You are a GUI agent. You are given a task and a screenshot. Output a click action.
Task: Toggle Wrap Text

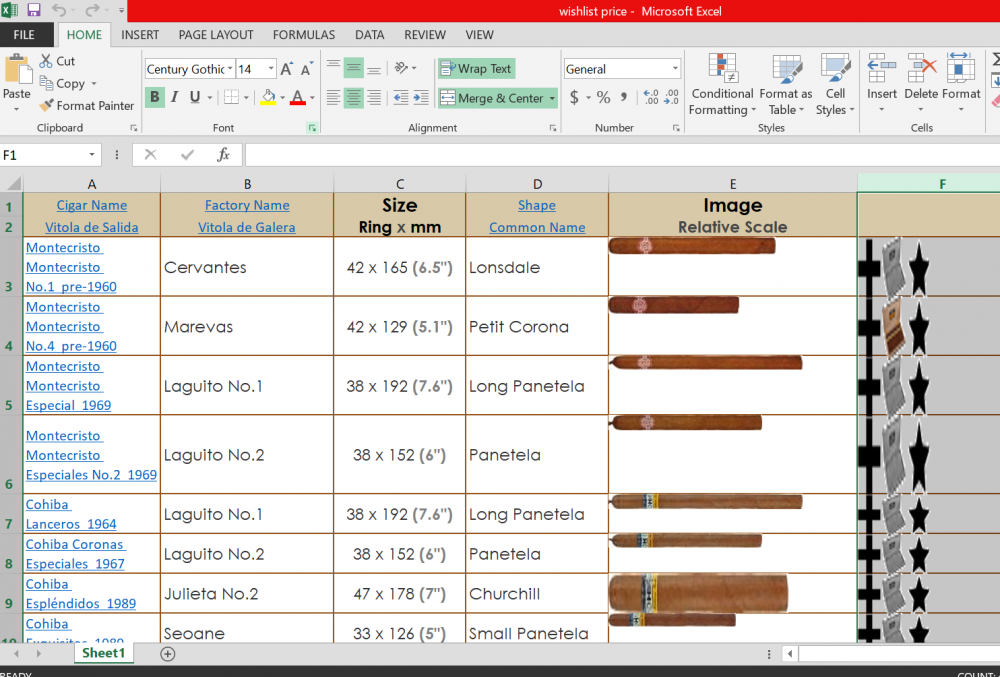[476, 68]
